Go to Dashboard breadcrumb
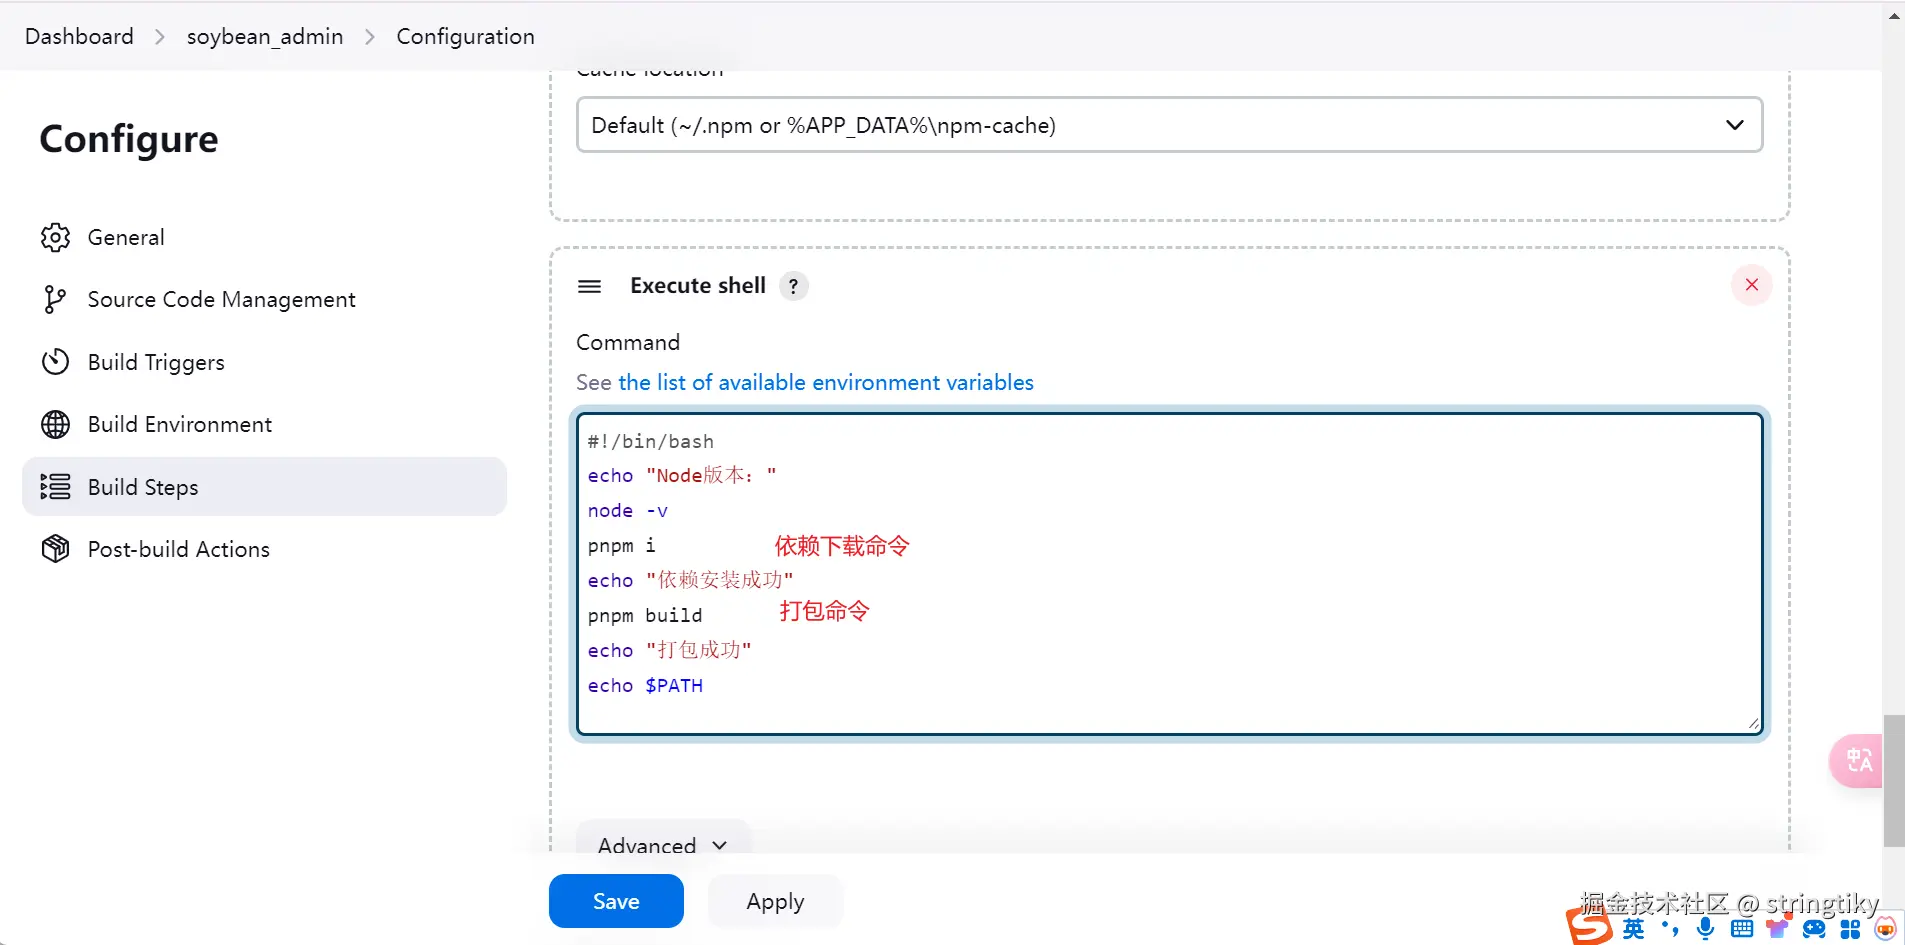Screen dimensions: 1905x945 click(79, 37)
